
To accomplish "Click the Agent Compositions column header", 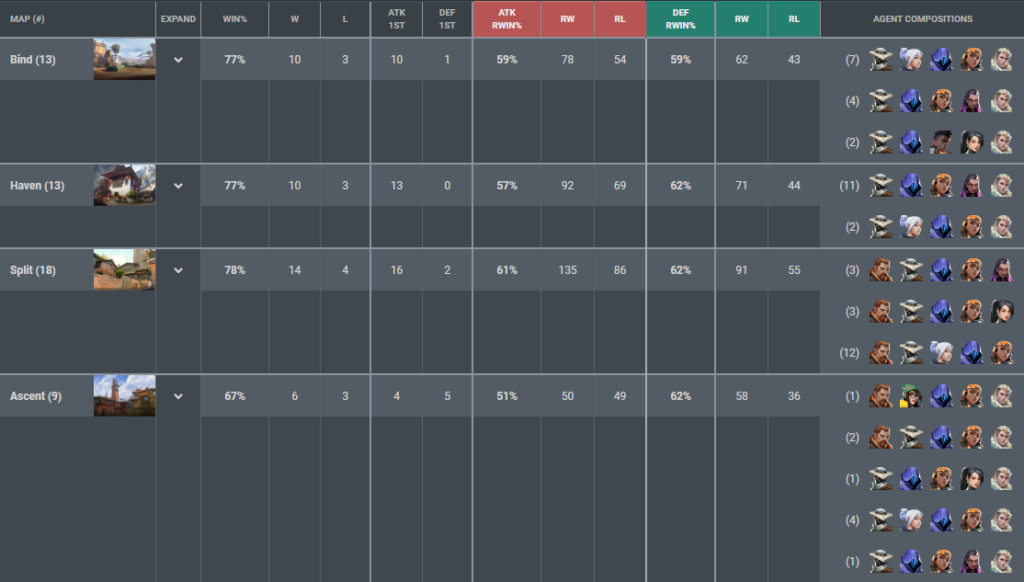I will (922, 19).
